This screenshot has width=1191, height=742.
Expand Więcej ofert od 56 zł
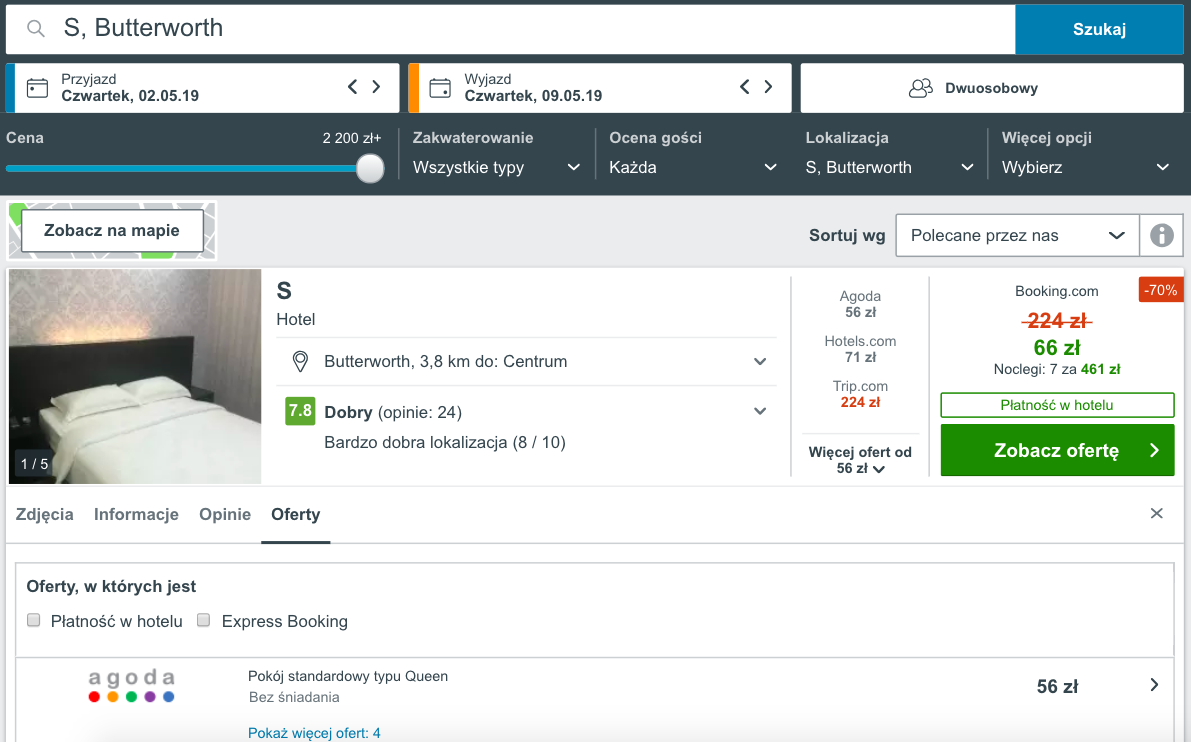coord(860,460)
